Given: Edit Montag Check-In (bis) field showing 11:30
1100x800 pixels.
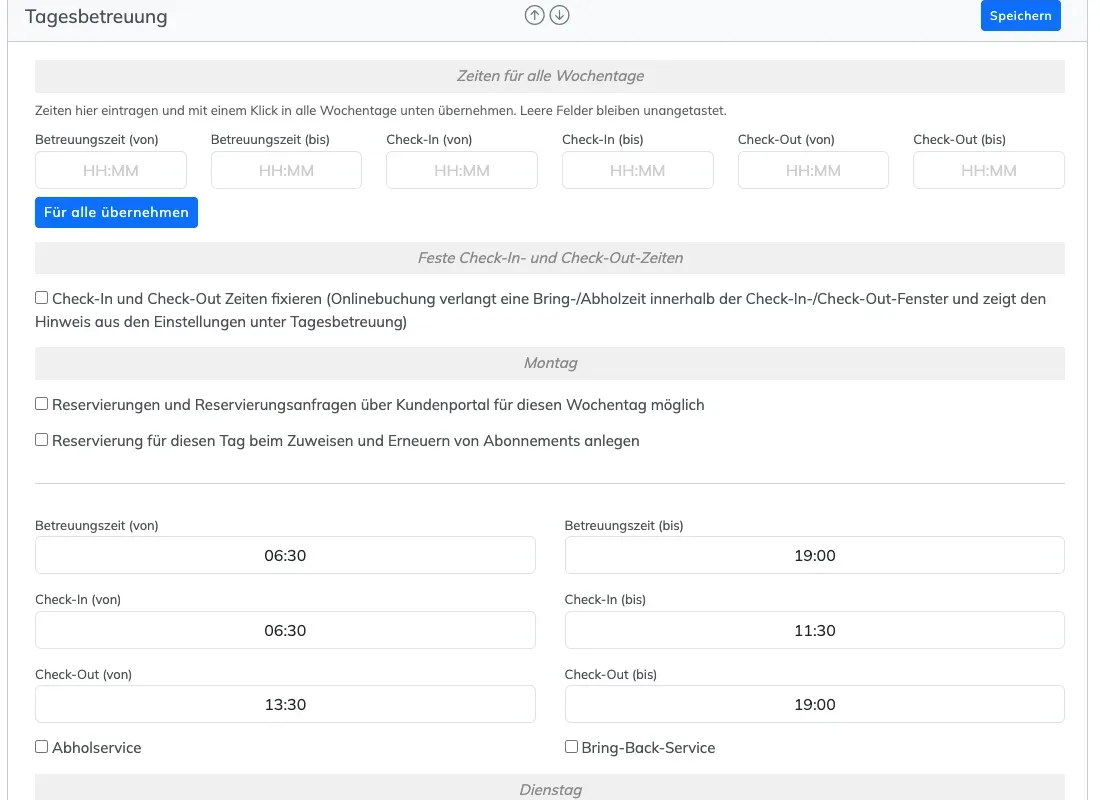Looking at the screenshot, I should coord(814,630).
